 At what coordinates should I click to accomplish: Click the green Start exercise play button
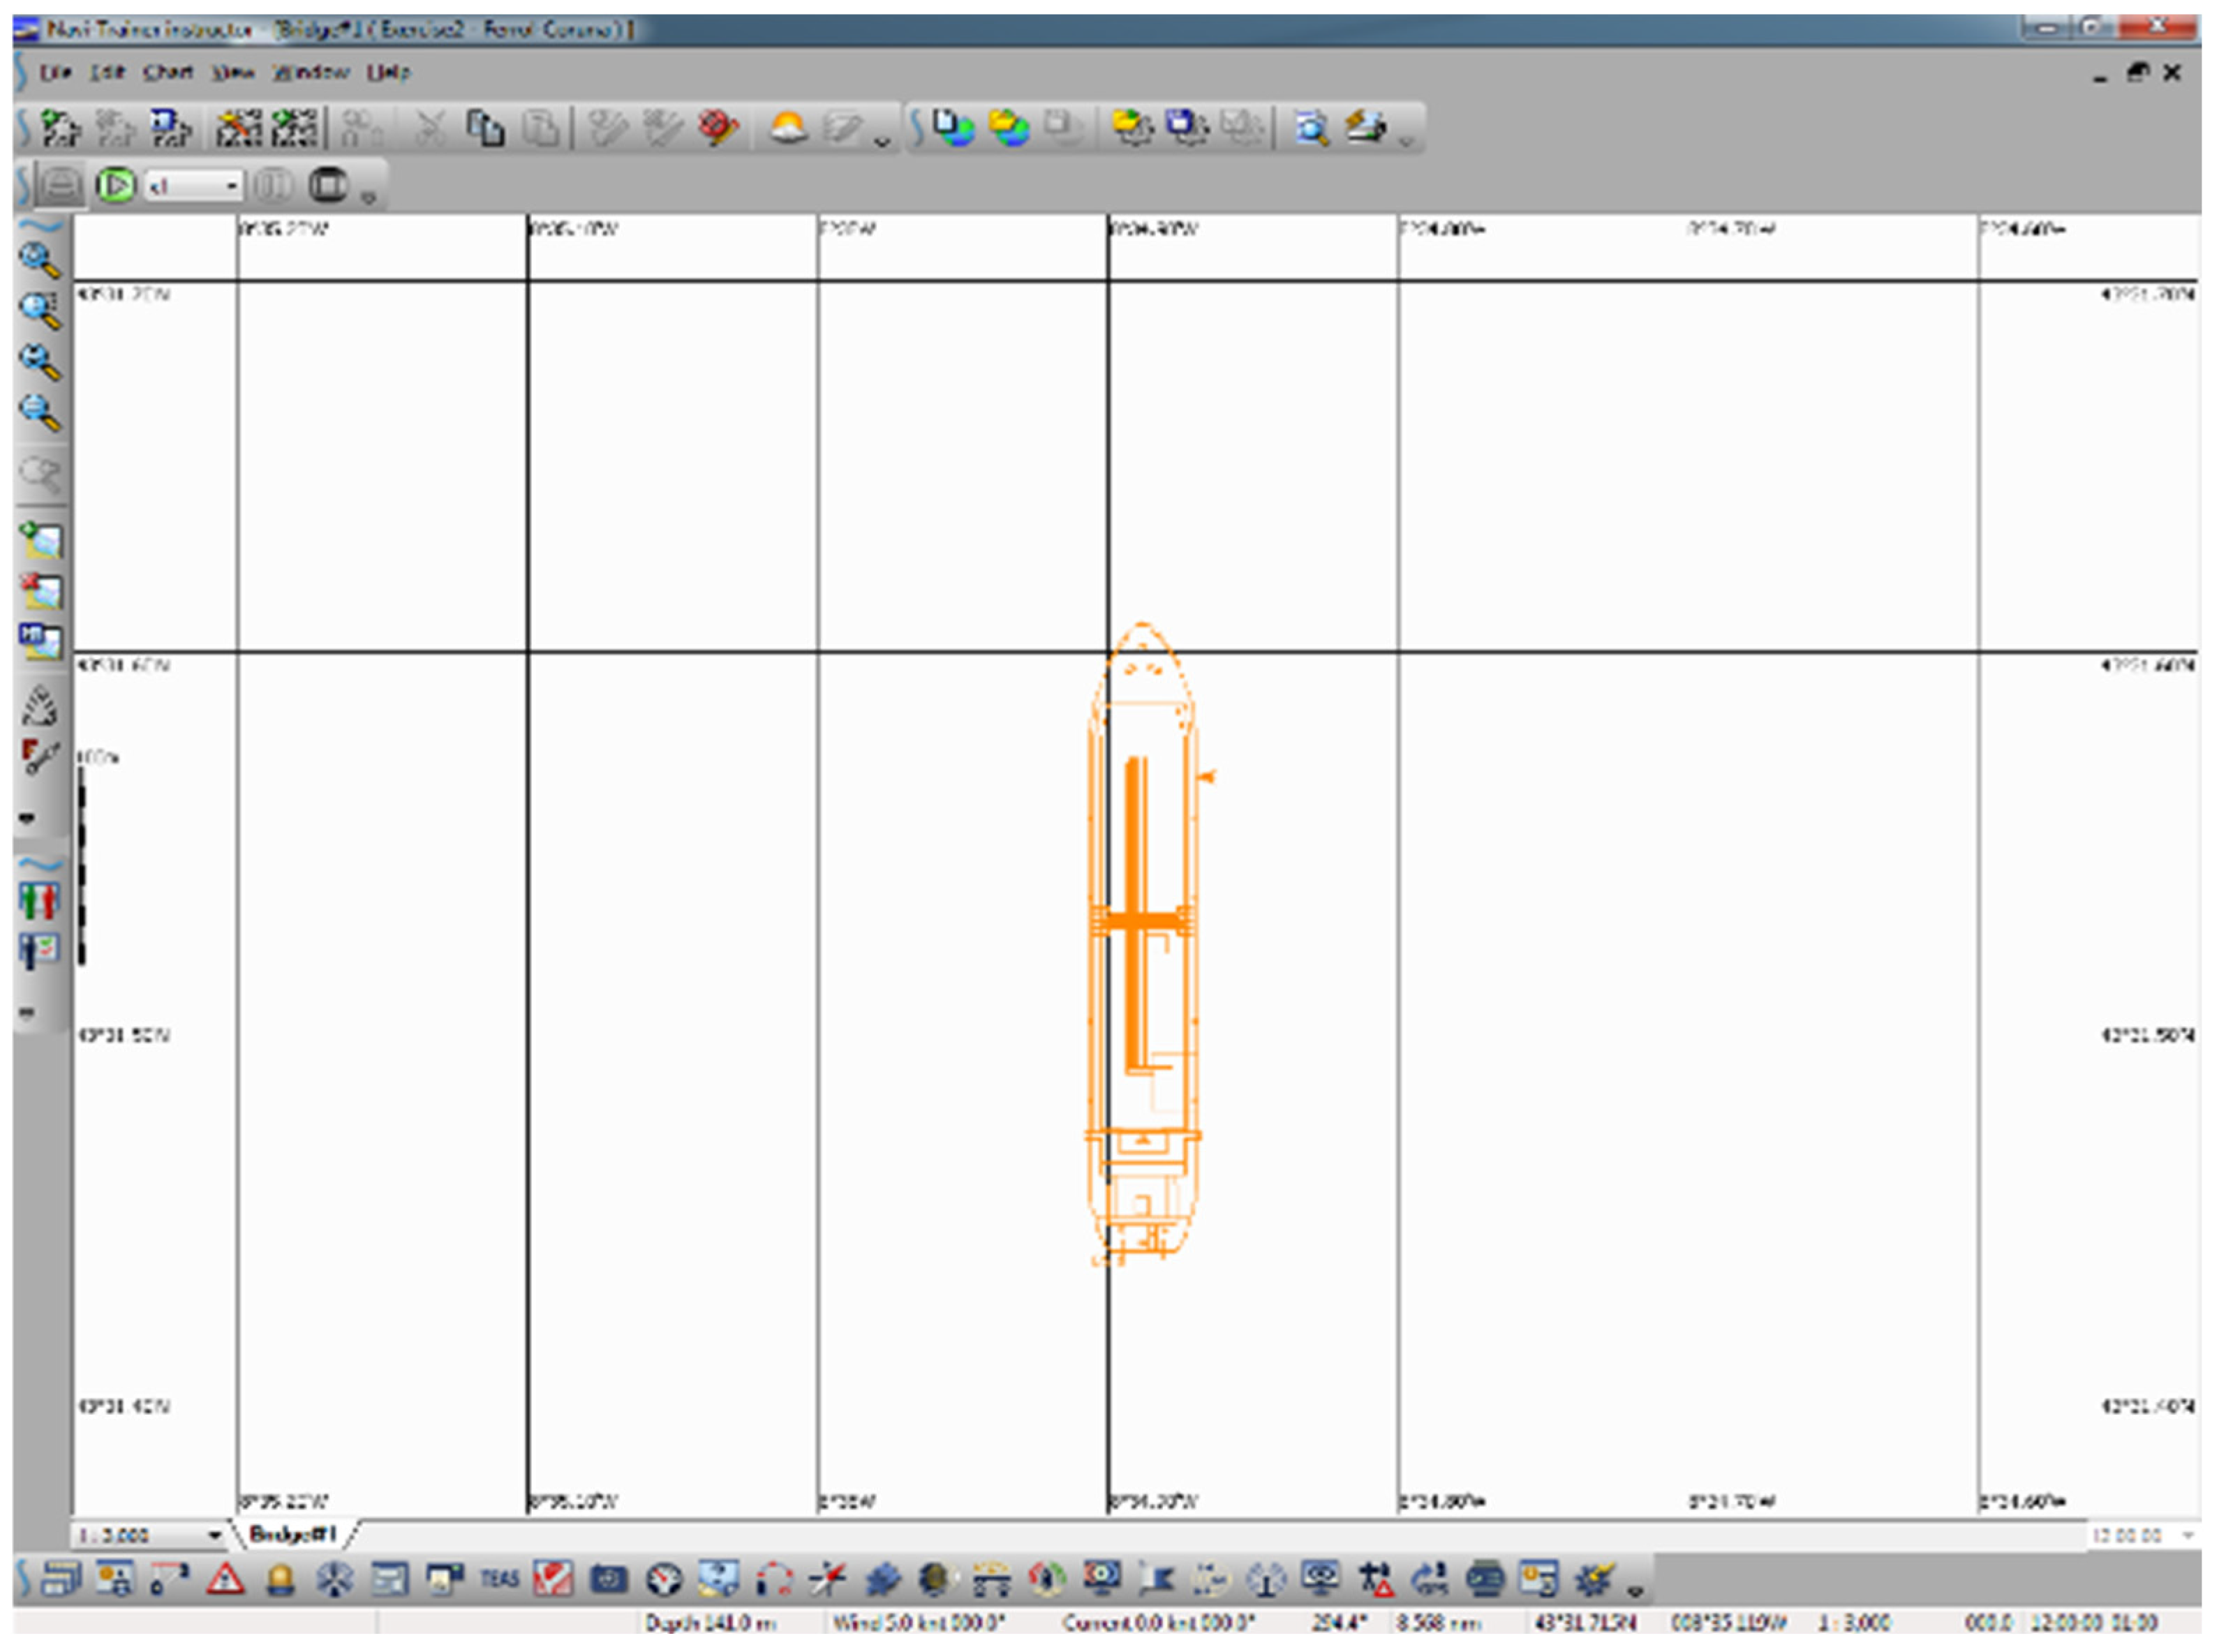point(116,186)
